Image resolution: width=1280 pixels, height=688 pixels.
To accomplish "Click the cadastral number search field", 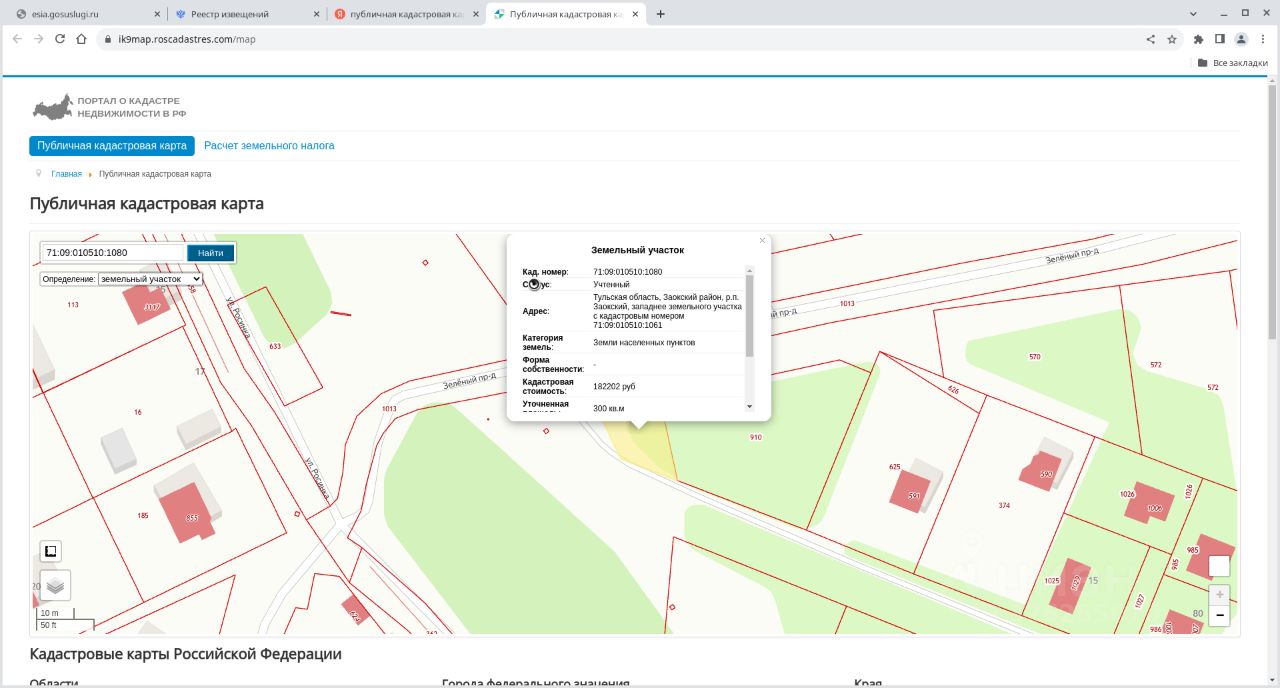I will click(x=114, y=253).
